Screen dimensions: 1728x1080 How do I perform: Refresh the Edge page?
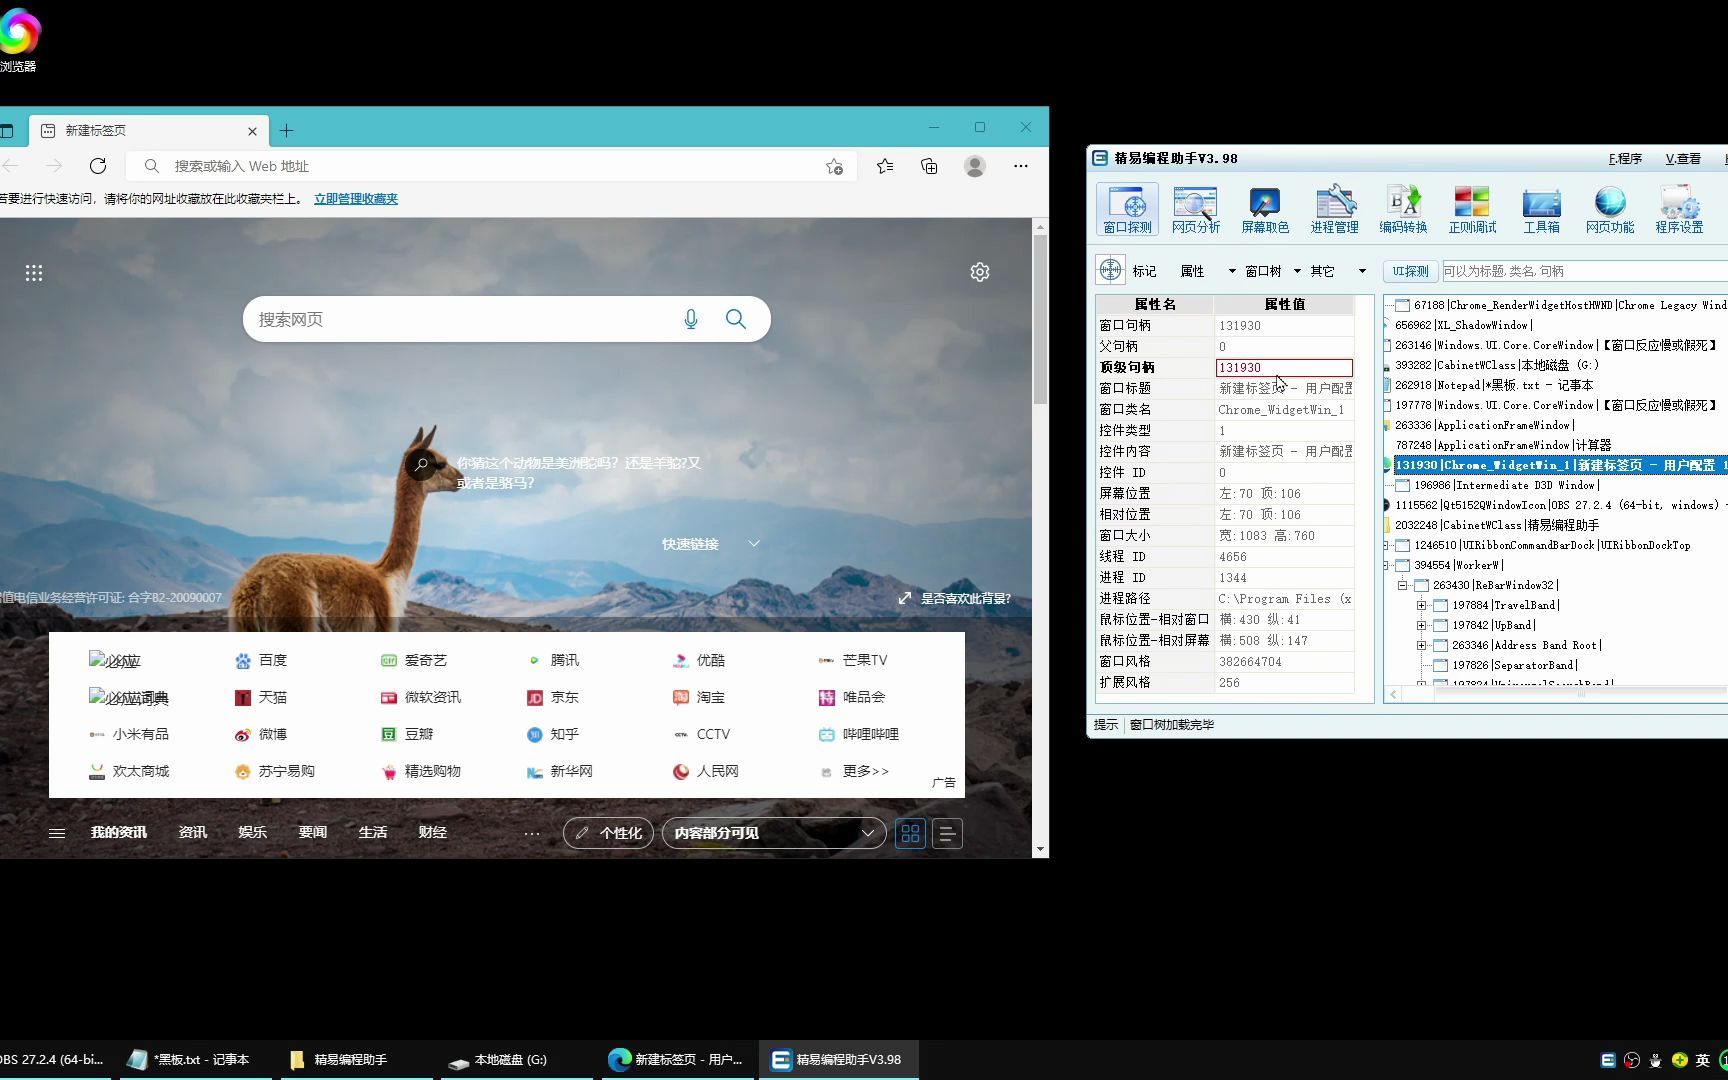click(x=97, y=166)
